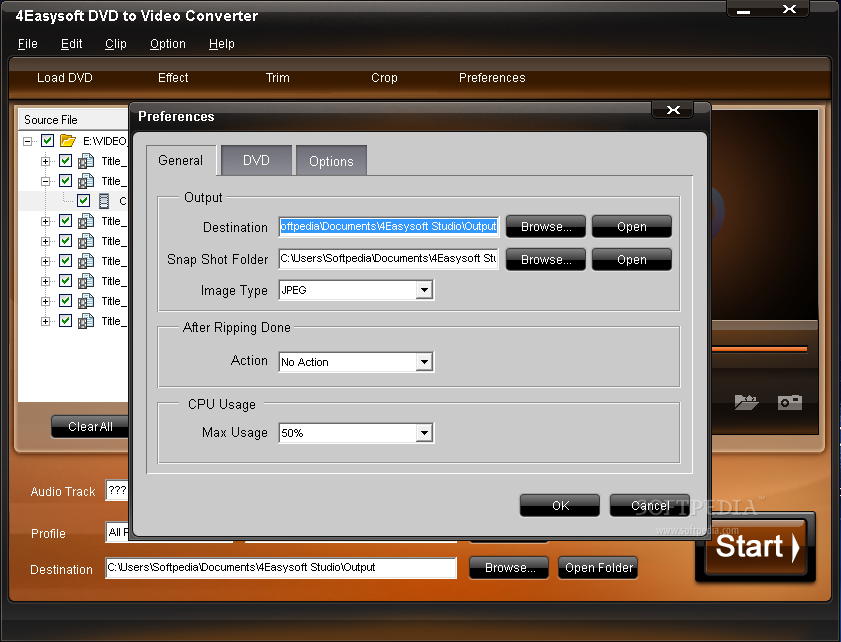841x642 pixels.
Task: Toggle the checkbox of the fourth Title row
Action: [65, 241]
